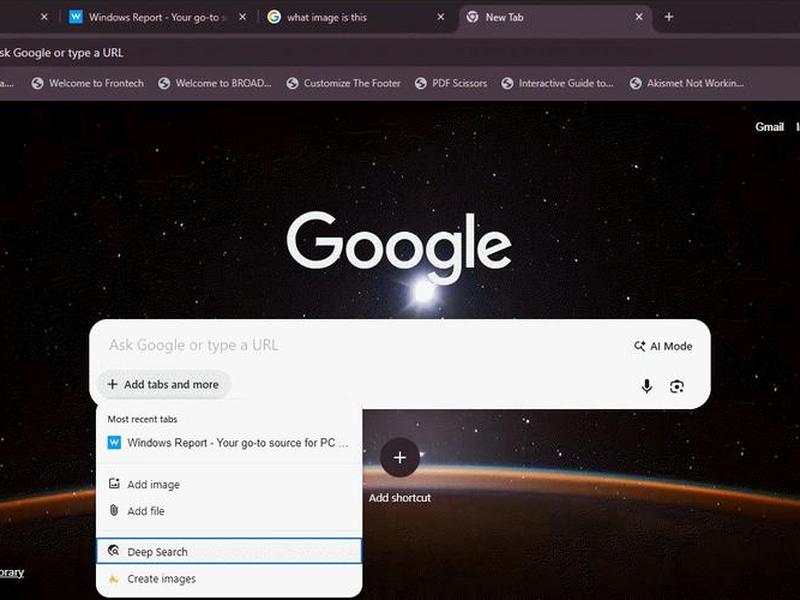The width and height of the screenshot is (800, 600).
Task: Open PDF Scissors bookmark
Action: (x=451, y=83)
